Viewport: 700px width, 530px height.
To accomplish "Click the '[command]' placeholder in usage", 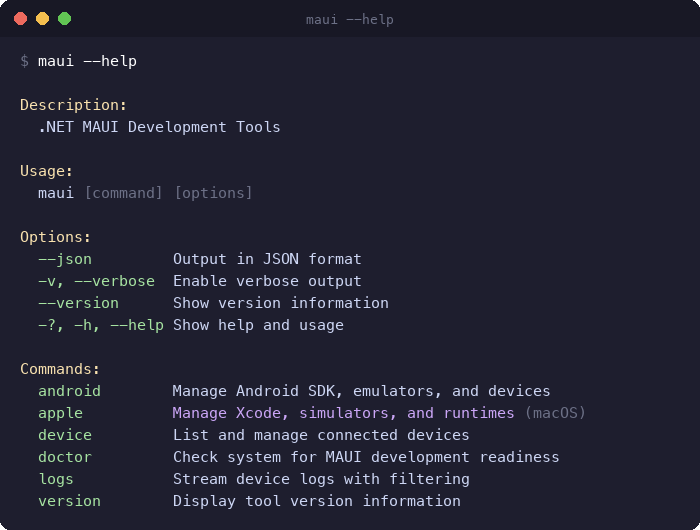I will pos(124,193).
